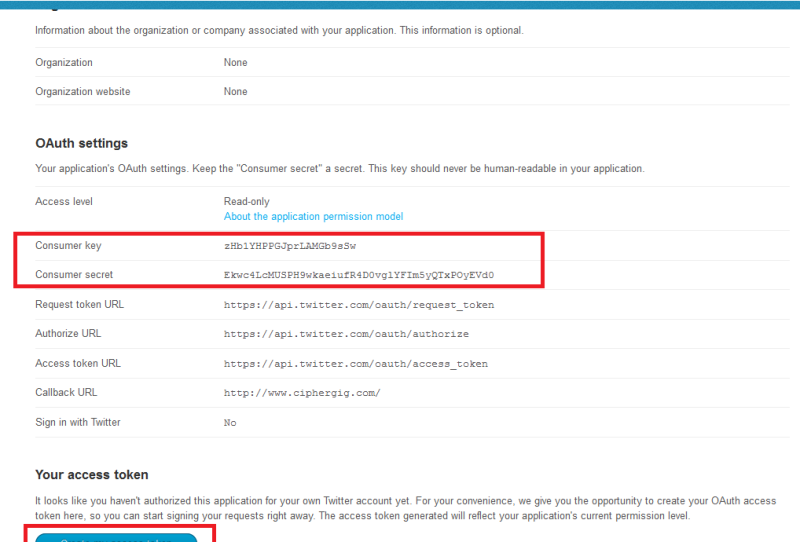Click the 'Authorize URL' label
This screenshot has height=542, width=800.
coord(68,333)
